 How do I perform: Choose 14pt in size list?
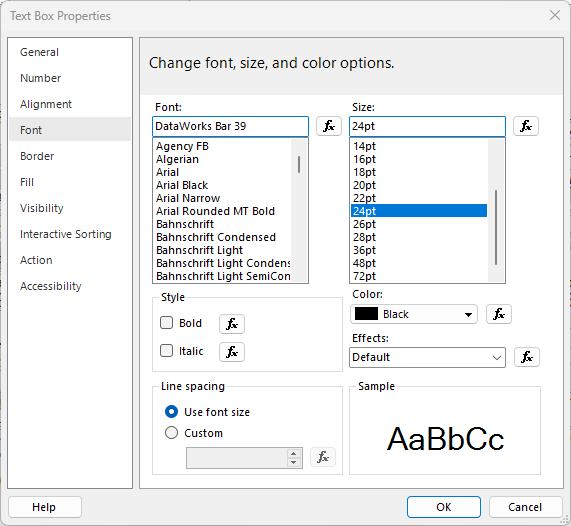tap(419, 146)
